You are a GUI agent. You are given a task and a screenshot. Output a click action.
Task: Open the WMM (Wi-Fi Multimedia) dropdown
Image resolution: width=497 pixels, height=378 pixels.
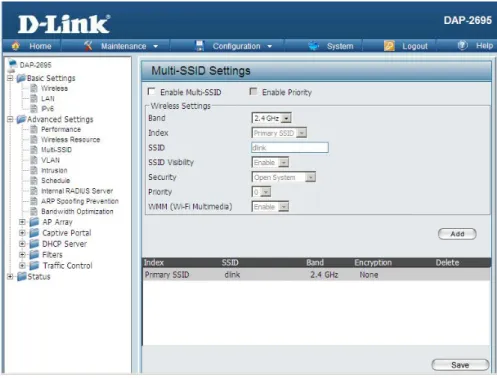(270, 207)
